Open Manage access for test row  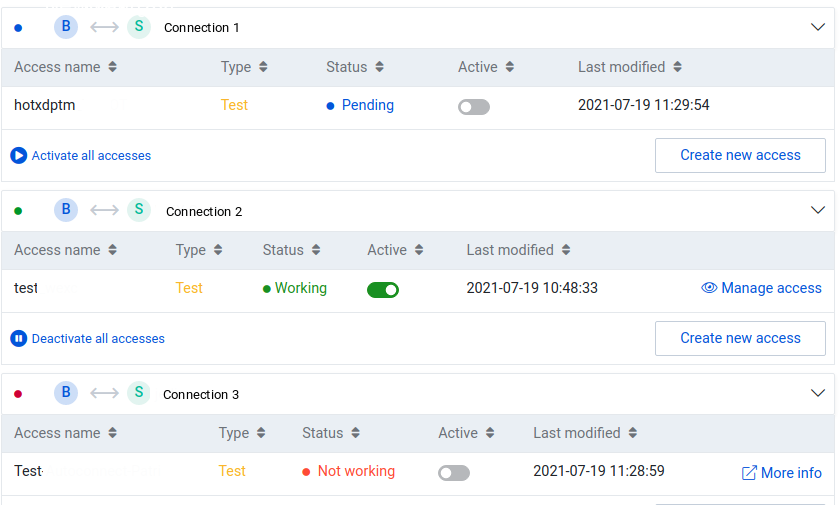pyautogui.click(x=771, y=288)
